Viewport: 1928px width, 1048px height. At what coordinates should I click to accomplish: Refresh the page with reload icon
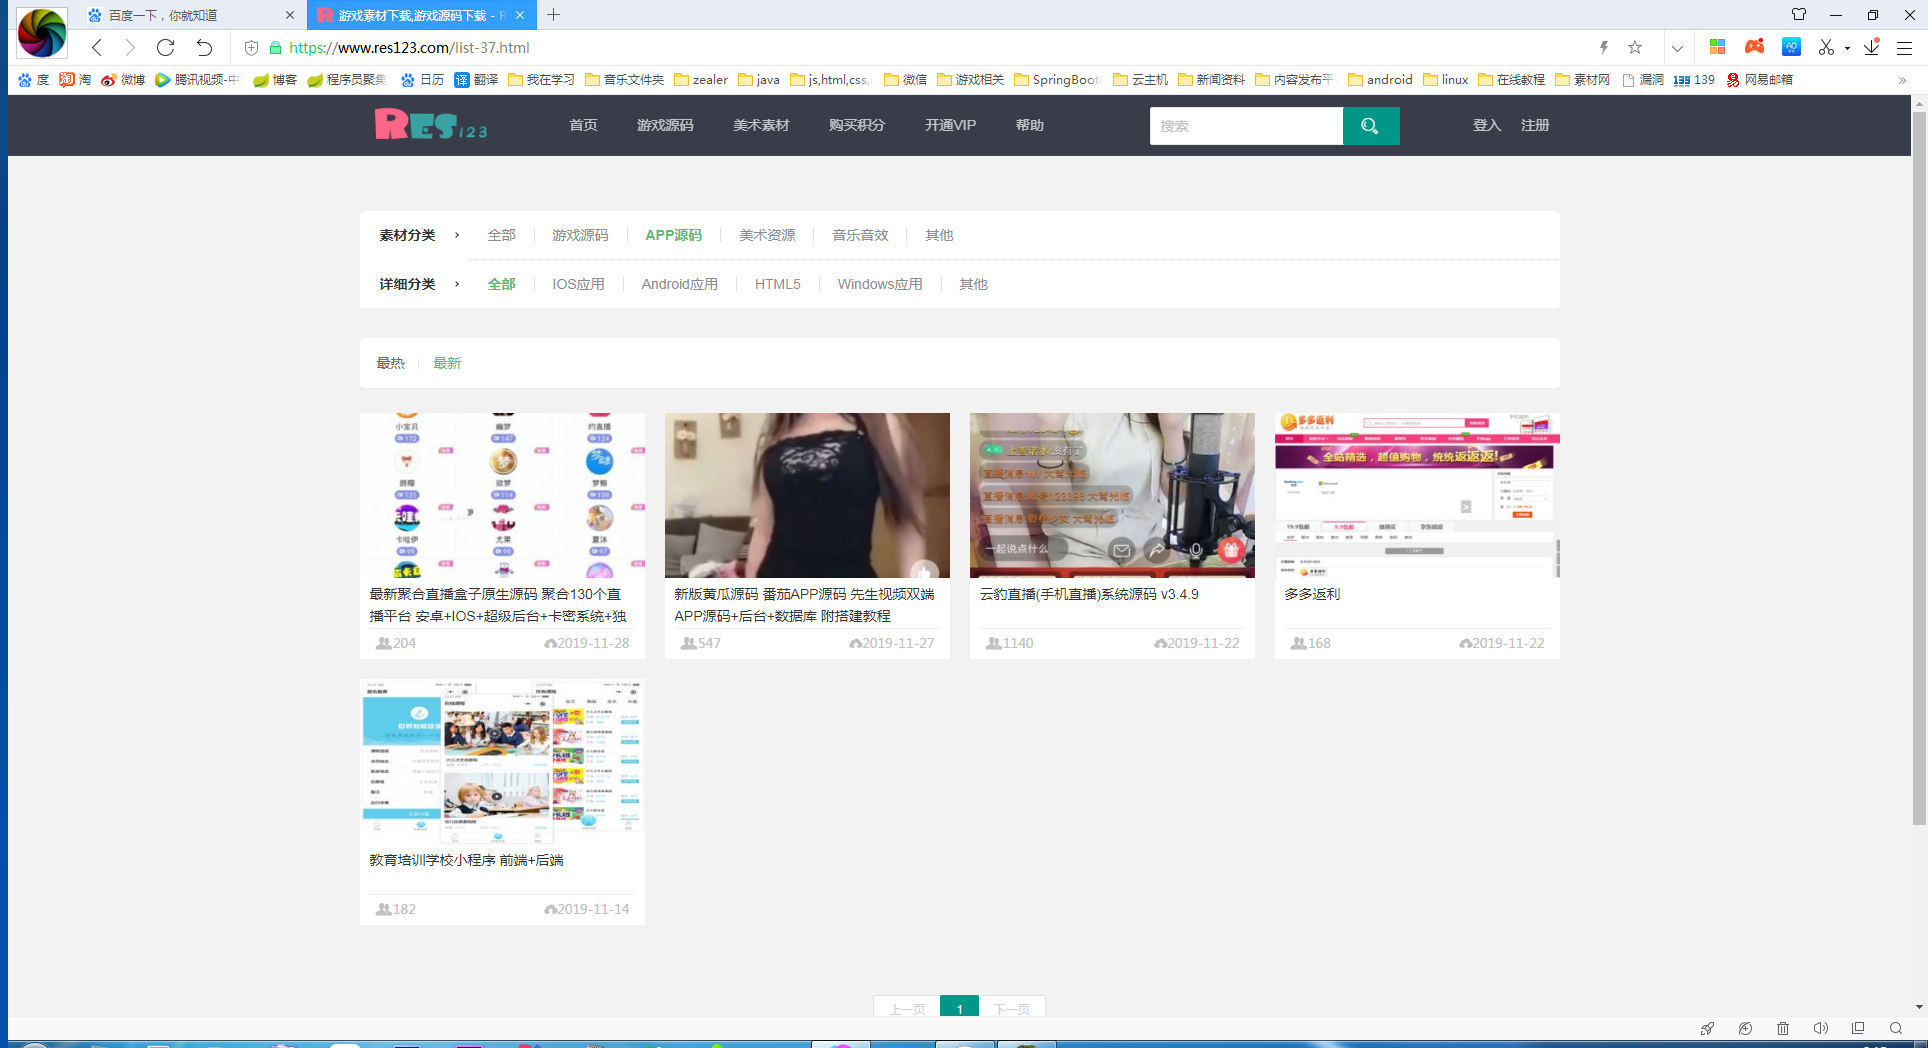(166, 47)
